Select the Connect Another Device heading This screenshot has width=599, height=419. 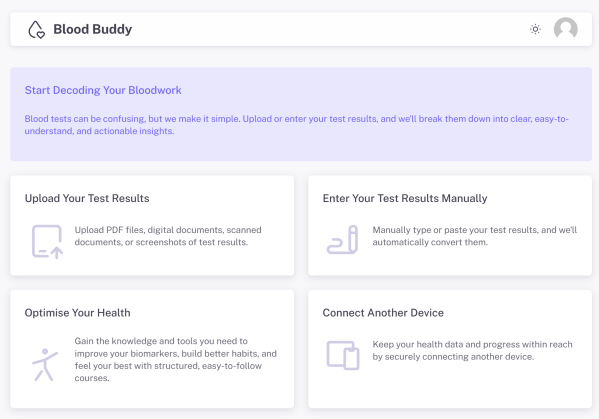click(x=383, y=313)
